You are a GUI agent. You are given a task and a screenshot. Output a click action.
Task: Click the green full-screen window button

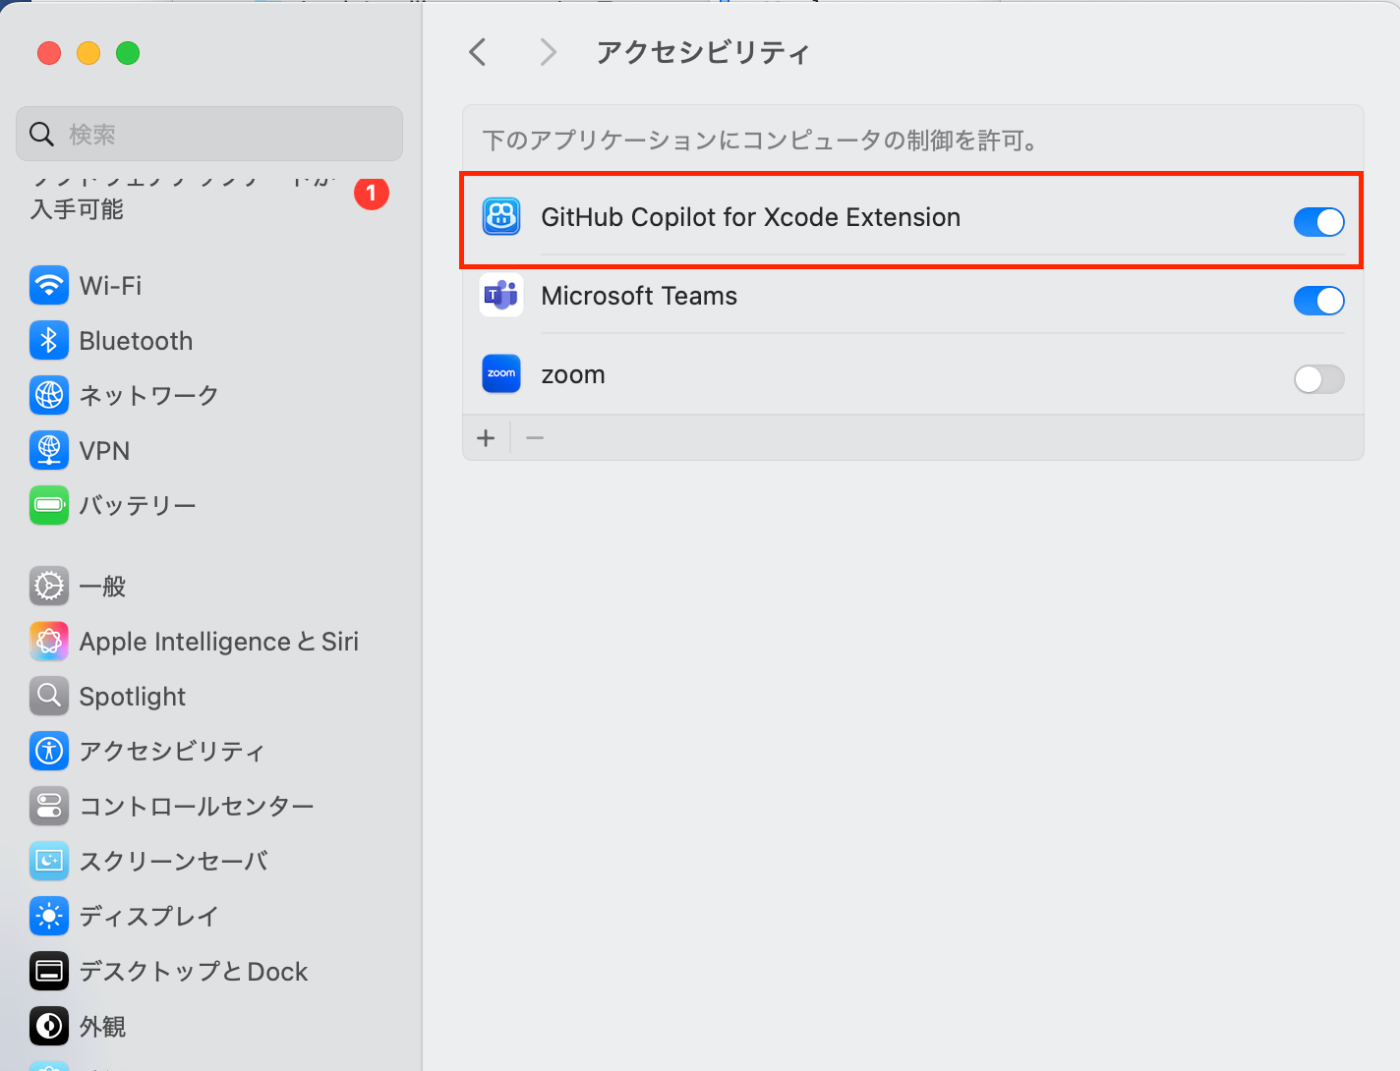coord(128,53)
